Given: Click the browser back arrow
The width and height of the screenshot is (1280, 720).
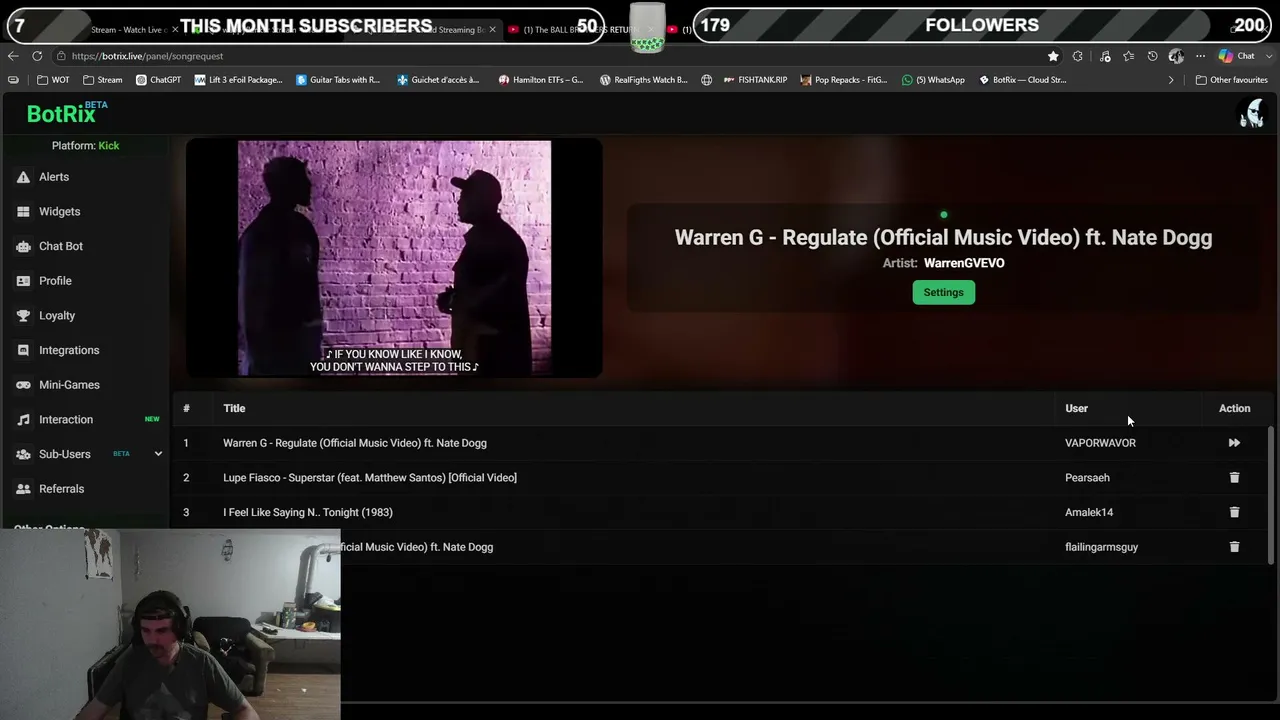Looking at the screenshot, I should (x=13, y=56).
